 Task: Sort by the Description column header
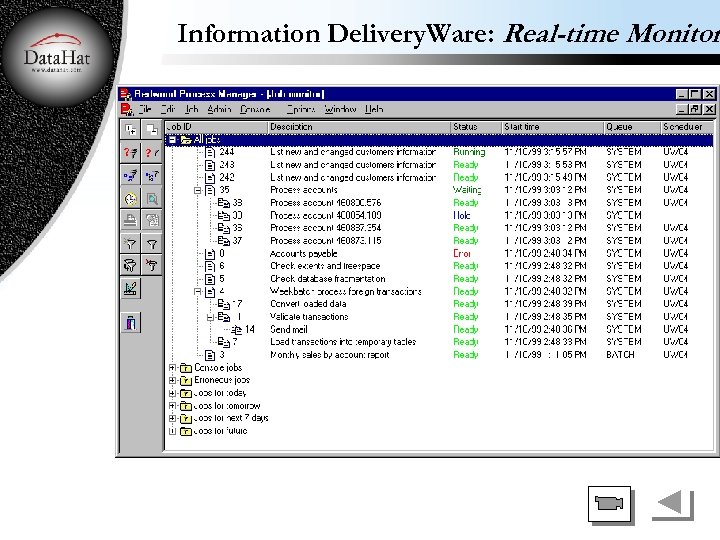(359, 127)
